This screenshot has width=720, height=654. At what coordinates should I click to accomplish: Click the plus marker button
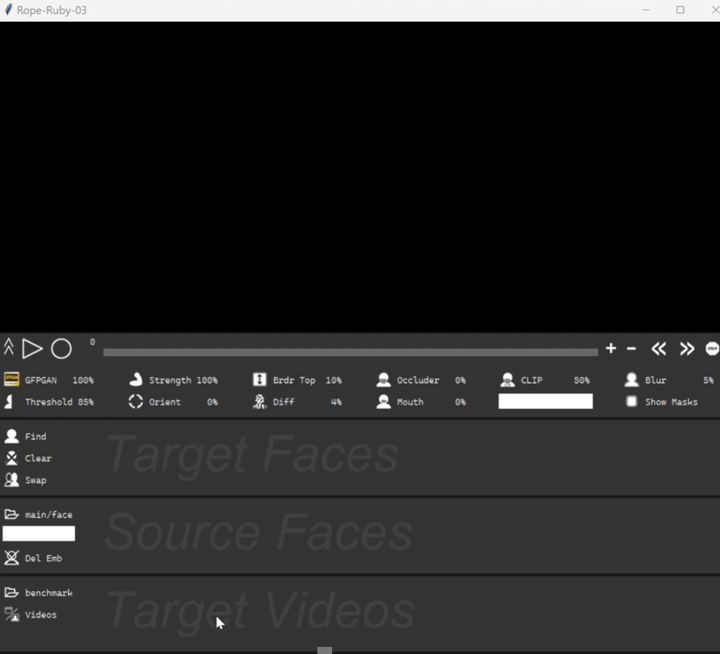click(611, 349)
